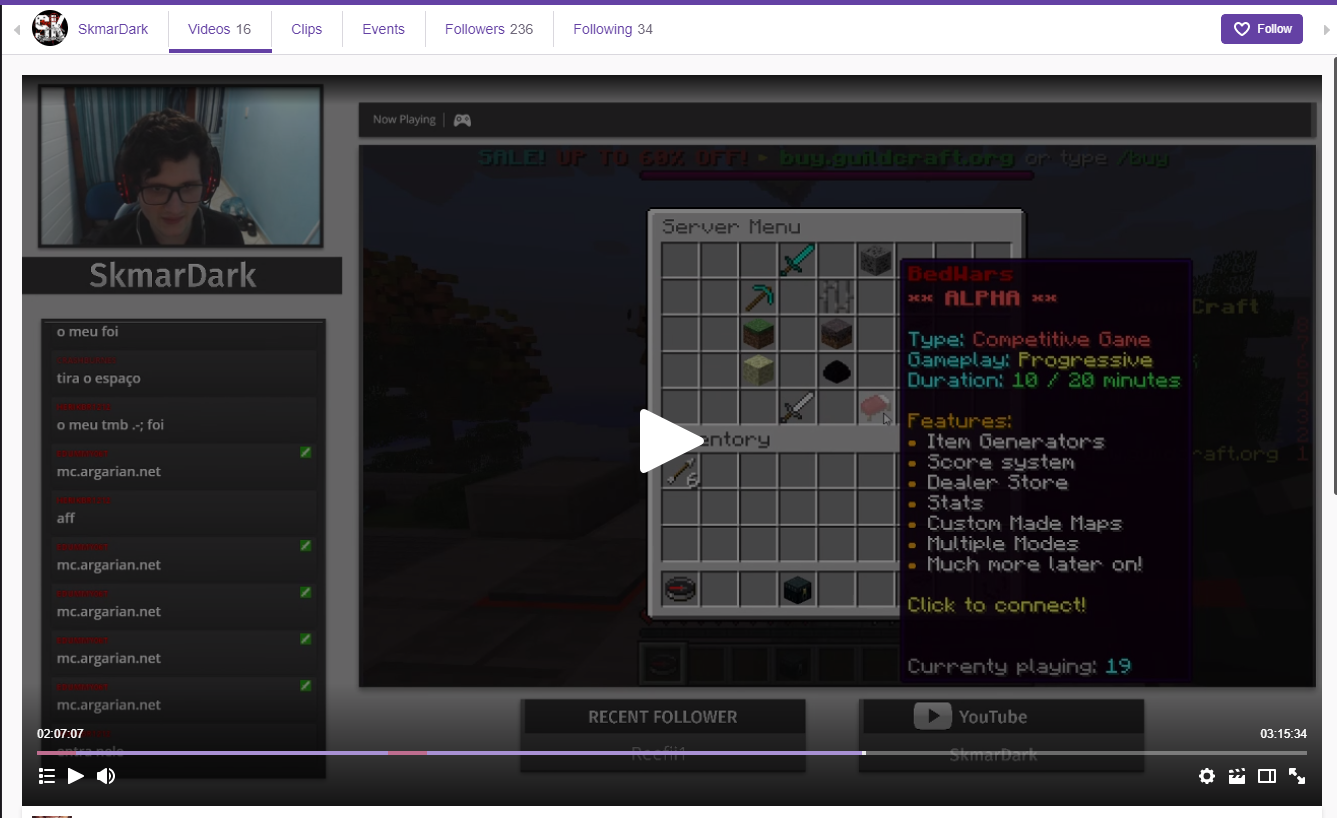Click the diamond sword in Server Menu

click(798, 261)
